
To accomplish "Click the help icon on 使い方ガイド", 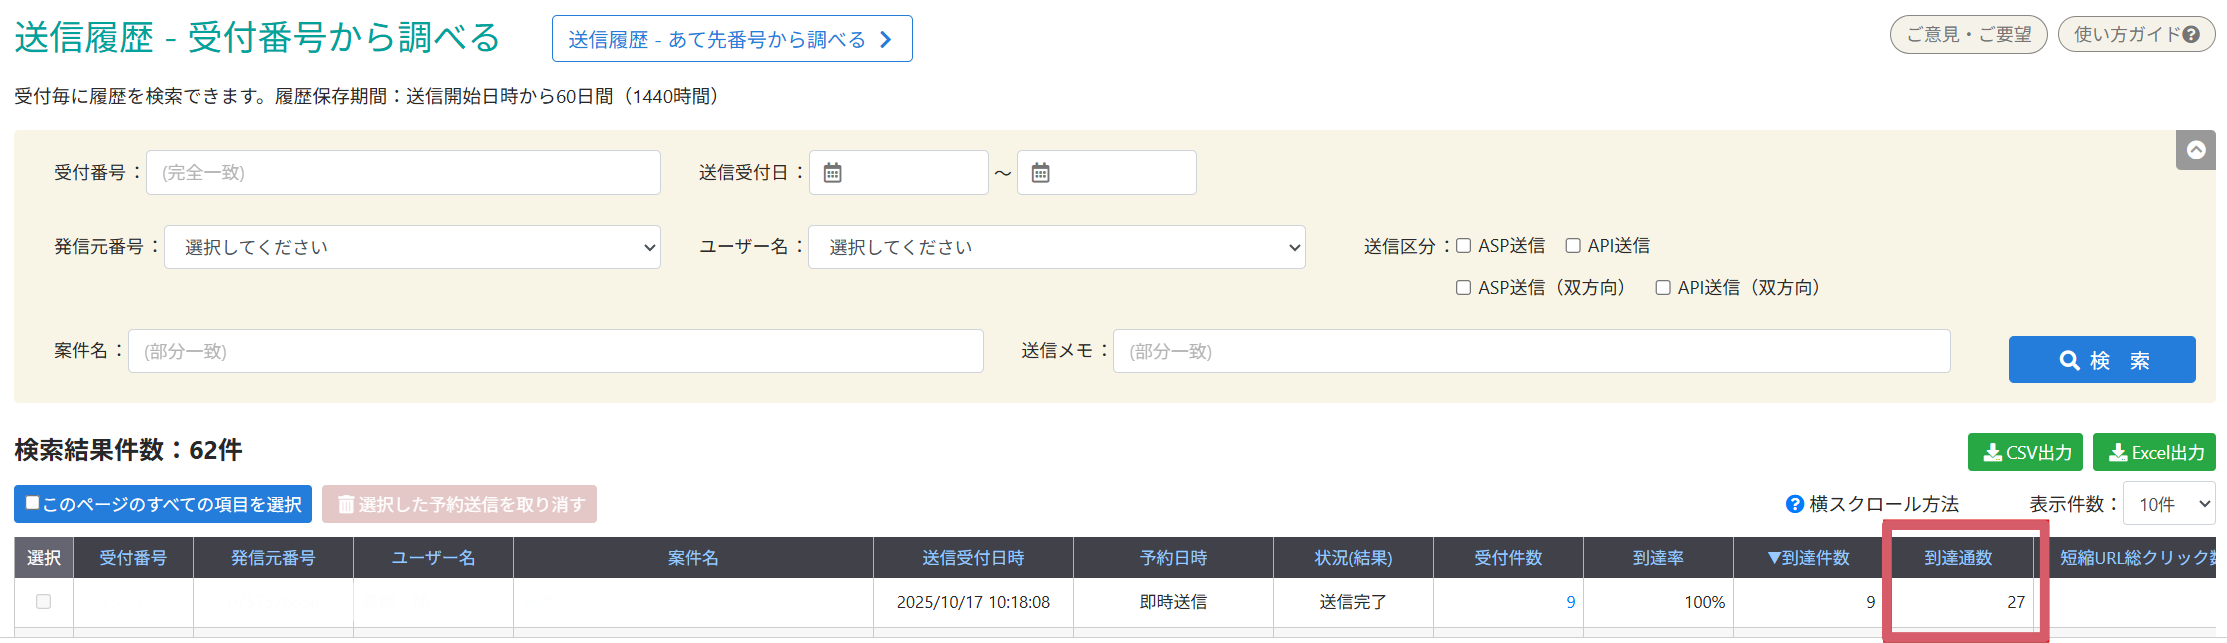I will [x=2191, y=35].
